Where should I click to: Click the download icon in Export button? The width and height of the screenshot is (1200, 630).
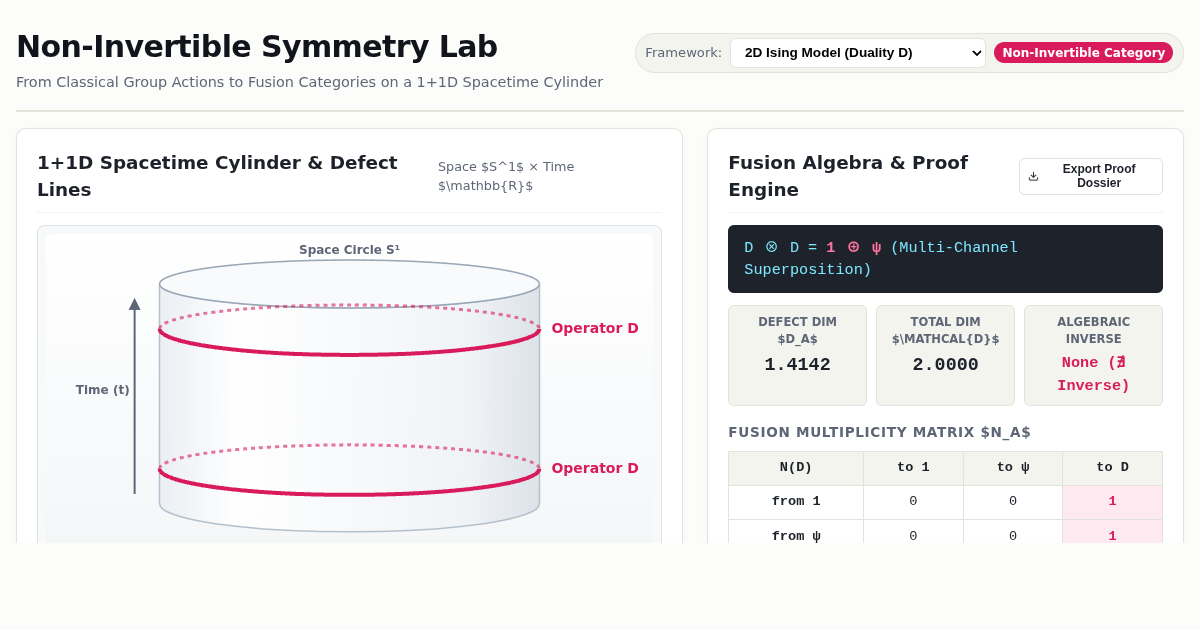click(x=1034, y=176)
